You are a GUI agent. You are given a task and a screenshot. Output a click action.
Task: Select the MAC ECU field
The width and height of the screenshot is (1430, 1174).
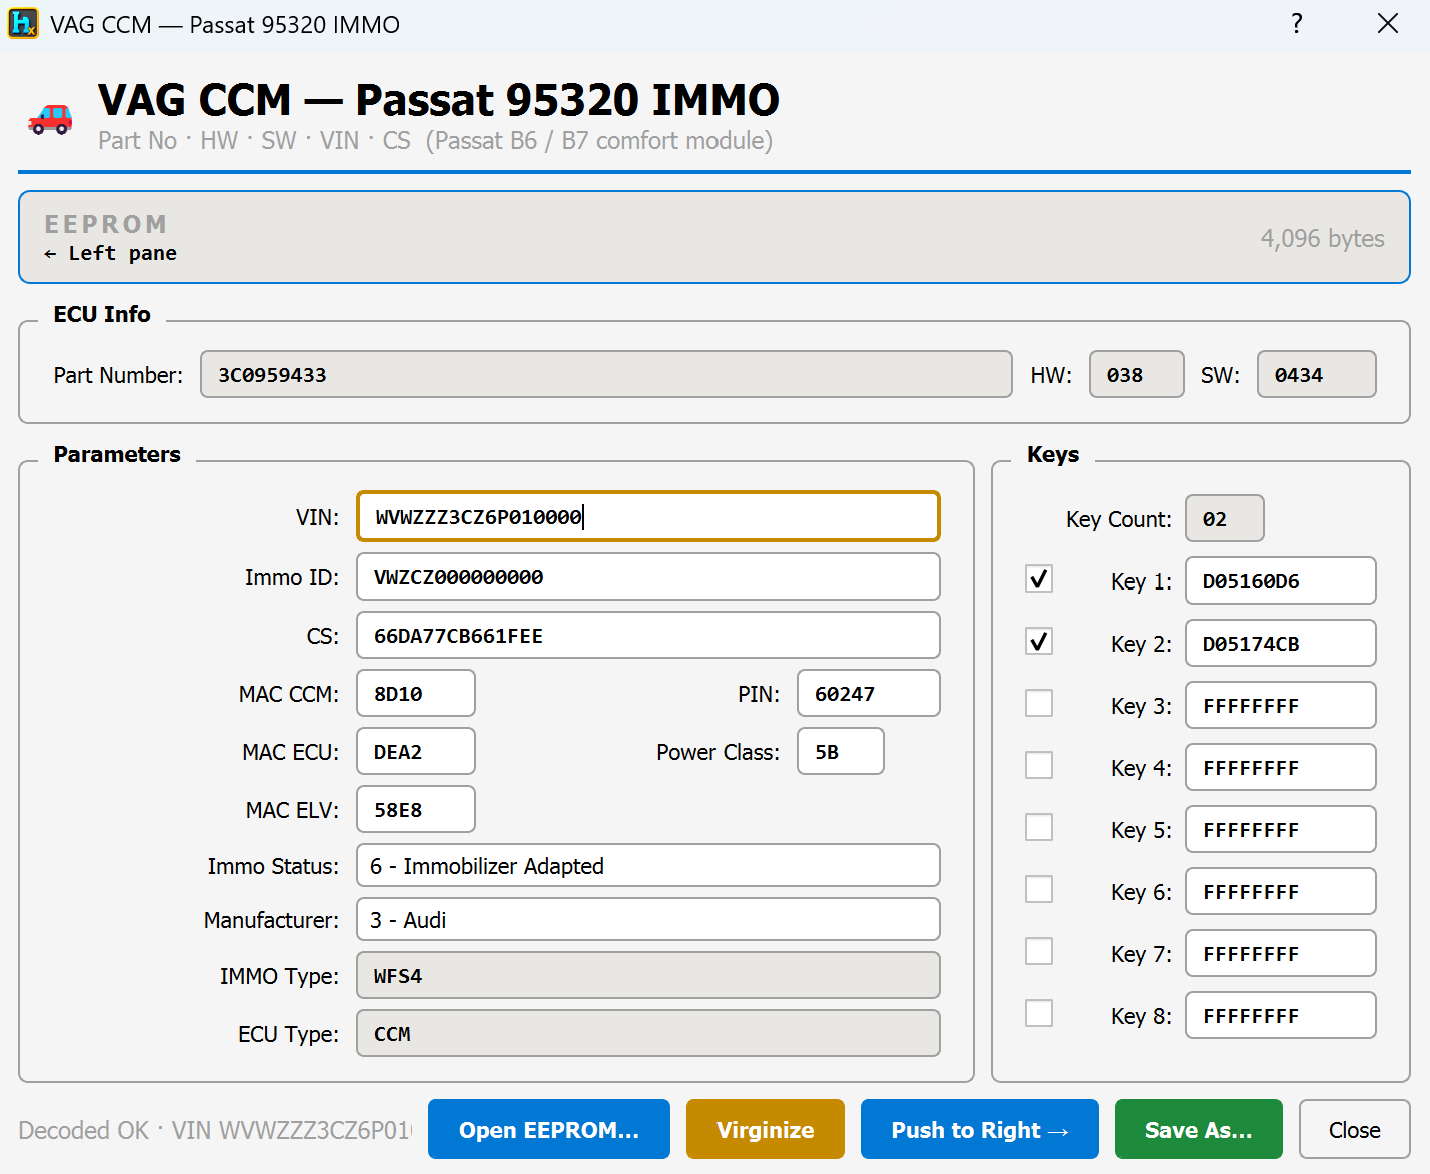[416, 751]
